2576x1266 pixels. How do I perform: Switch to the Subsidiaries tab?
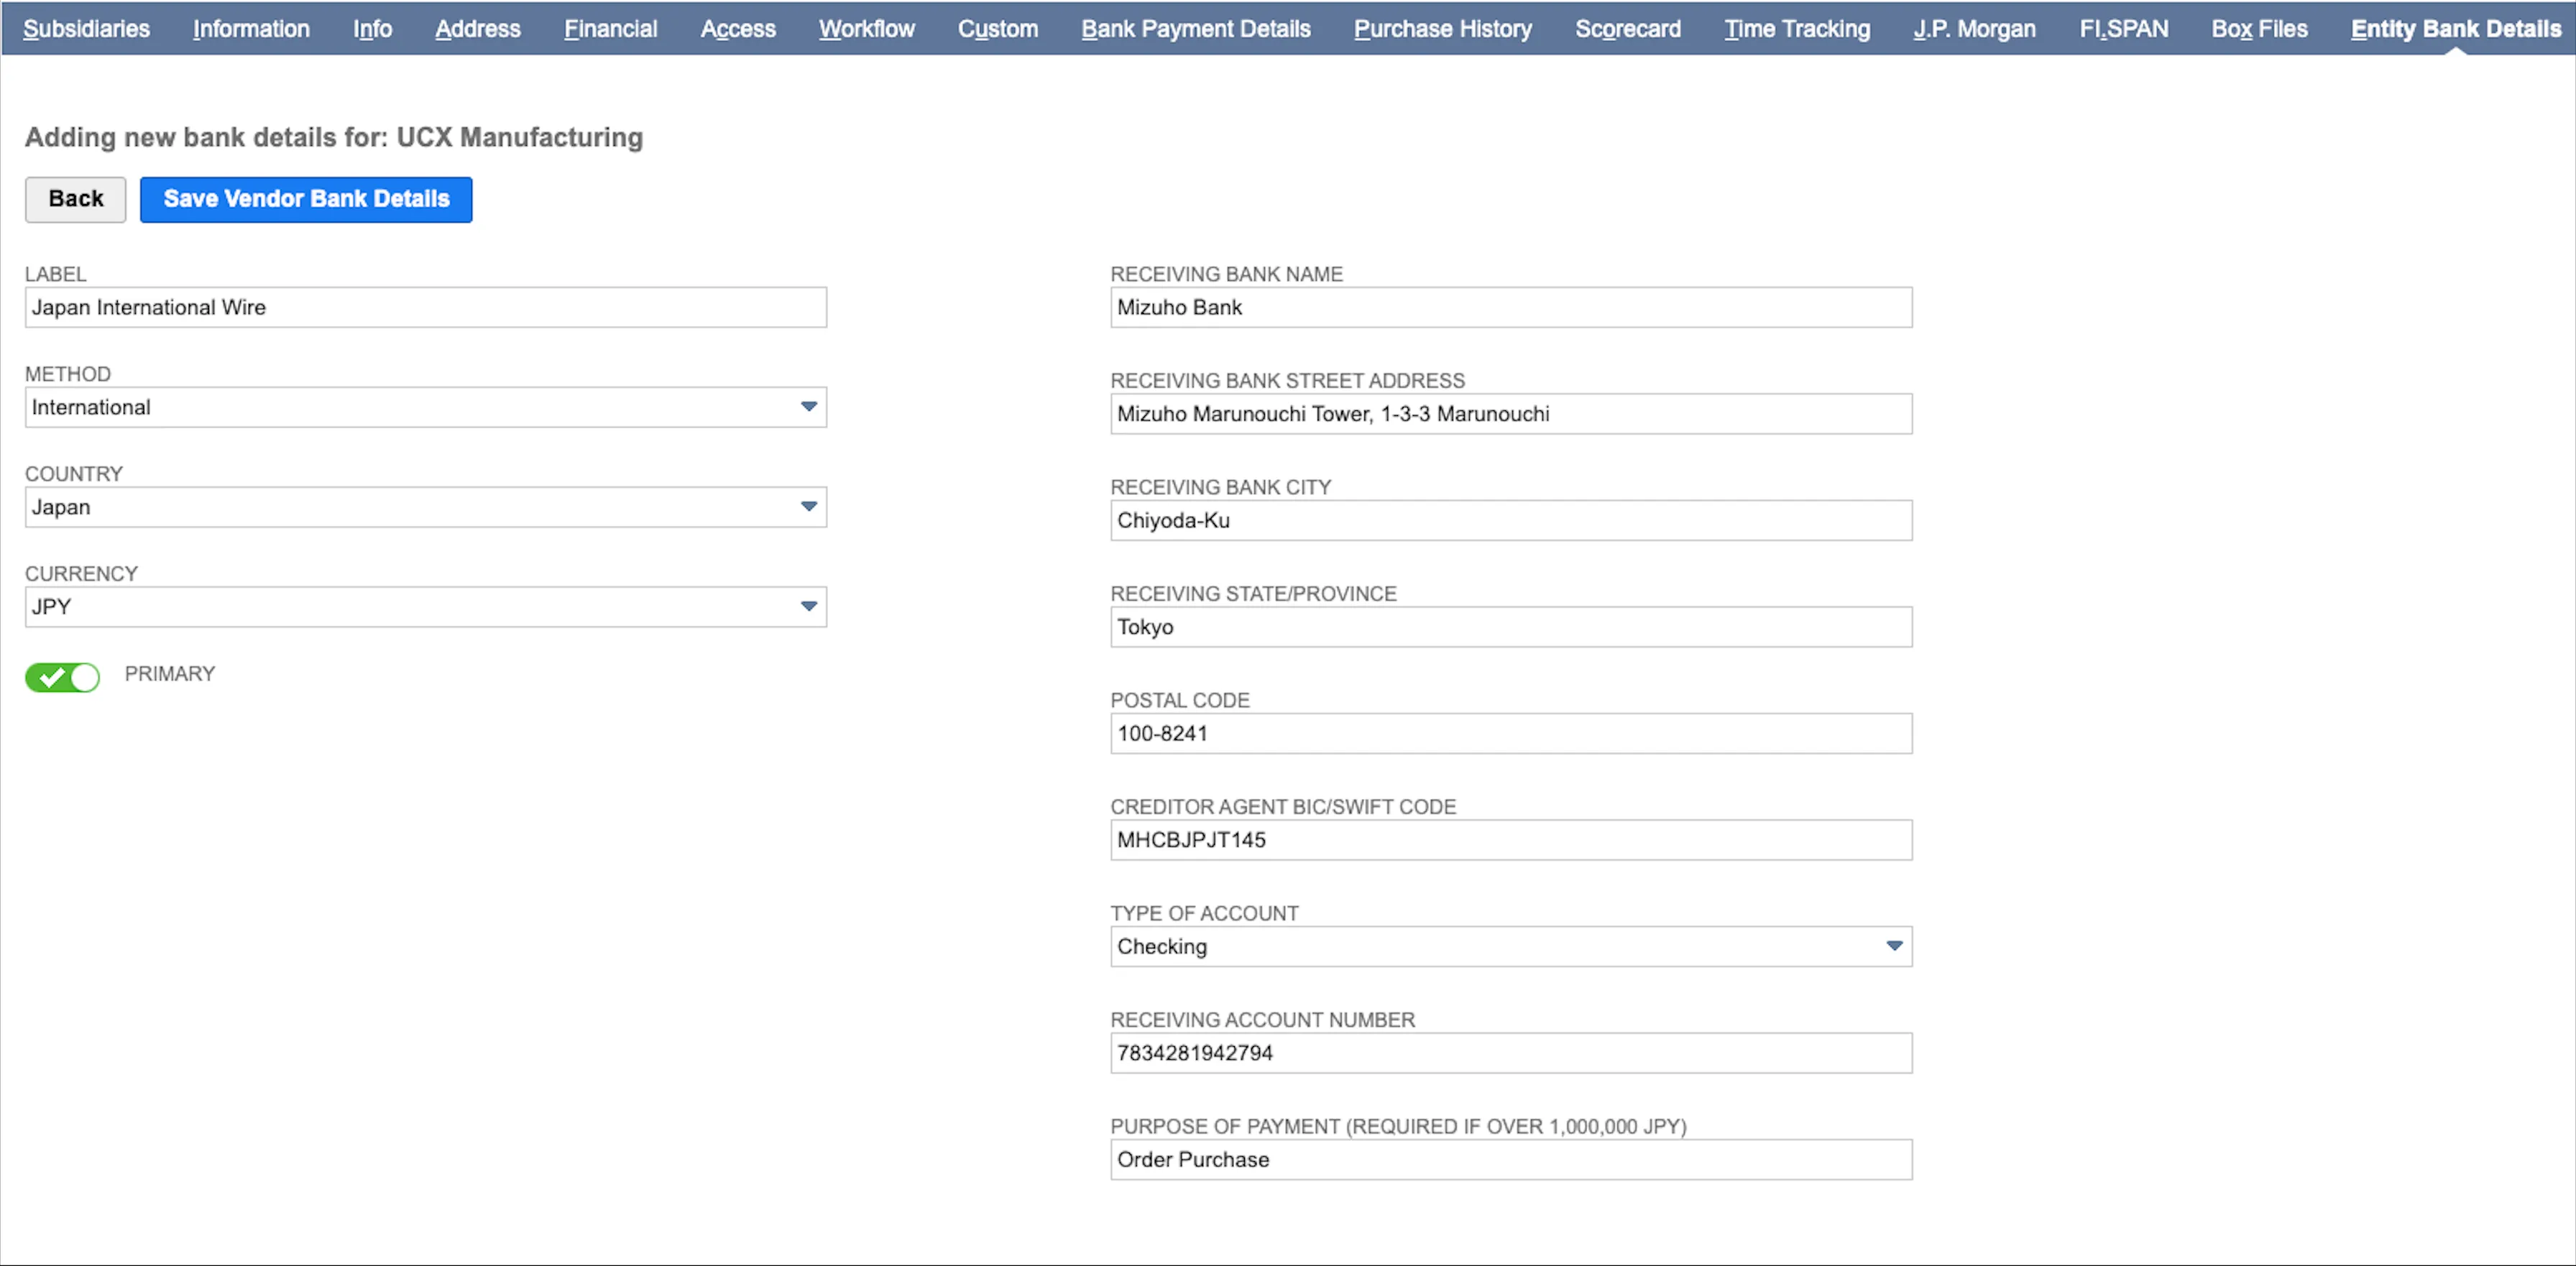86,29
